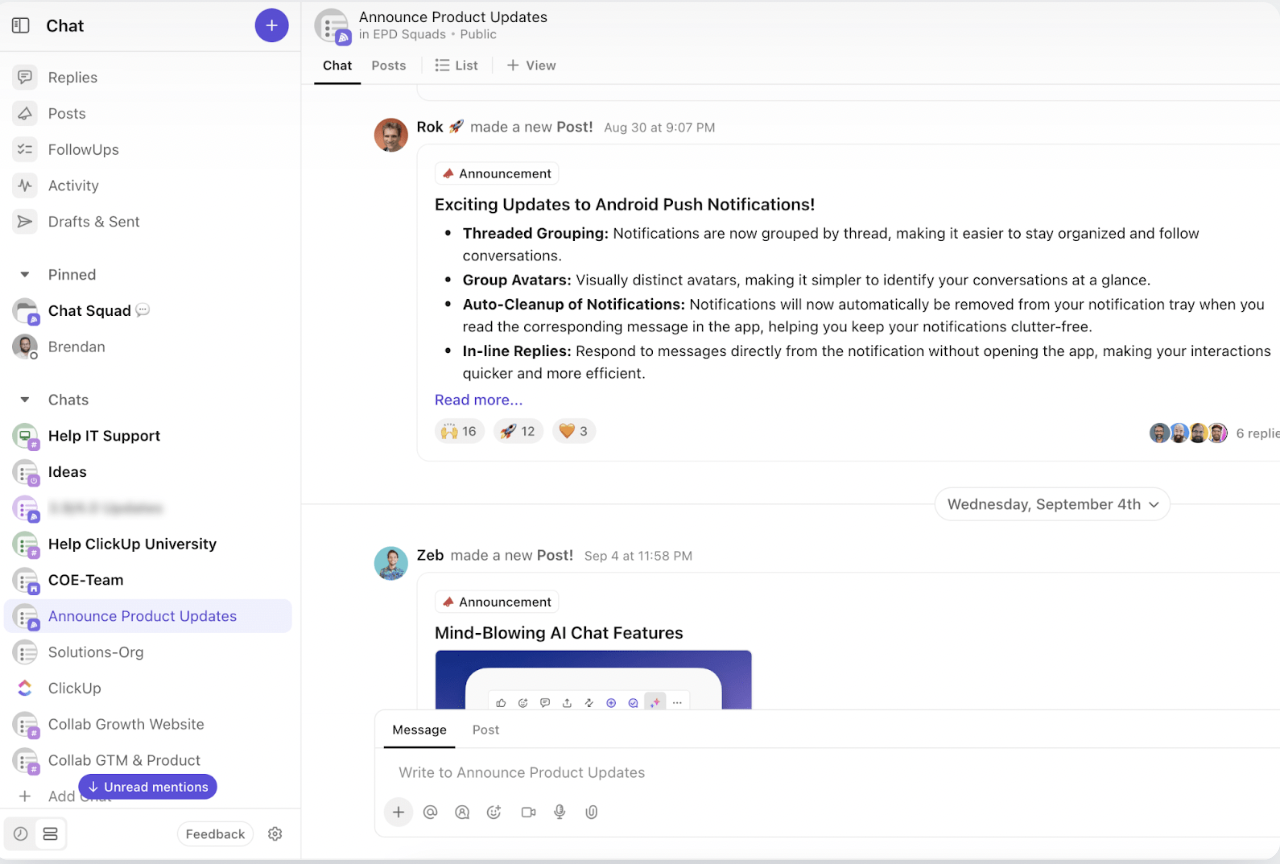
Task: Toggle the raised hands reaction with 16
Action: [x=460, y=431]
